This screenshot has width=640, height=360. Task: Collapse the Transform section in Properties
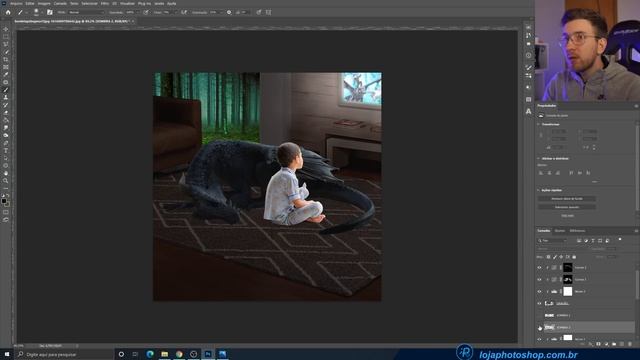539,124
